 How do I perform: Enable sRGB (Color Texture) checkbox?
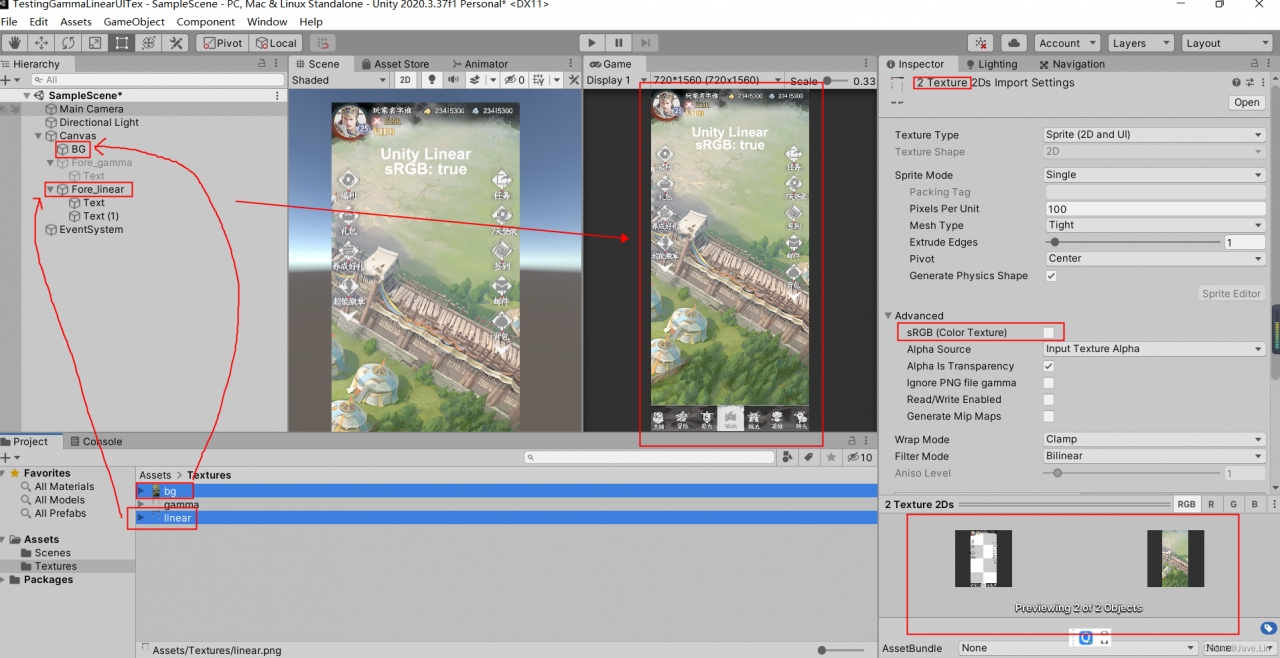point(1049,332)
